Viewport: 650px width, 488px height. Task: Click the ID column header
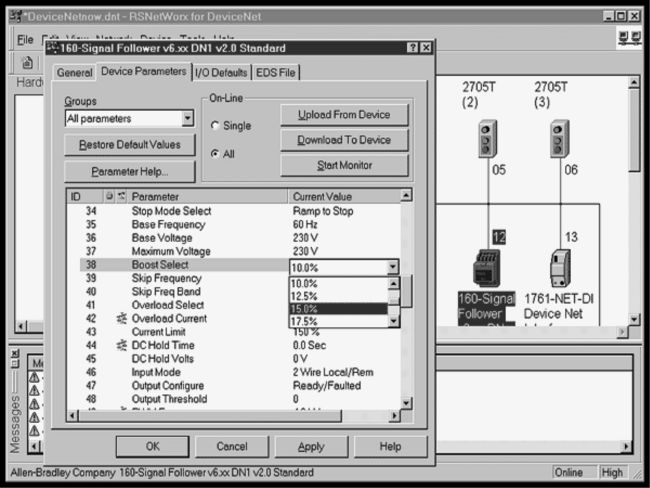[x=85, y=196]
